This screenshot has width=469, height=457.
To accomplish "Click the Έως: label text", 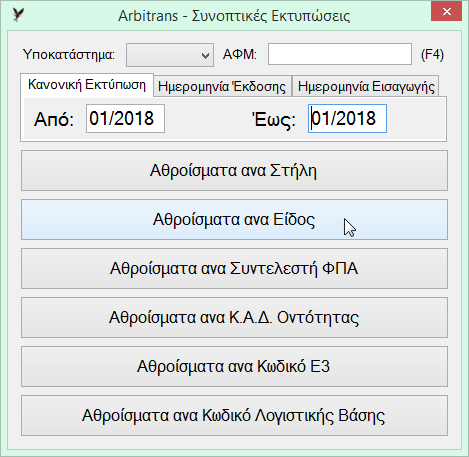I will (274, 119).
